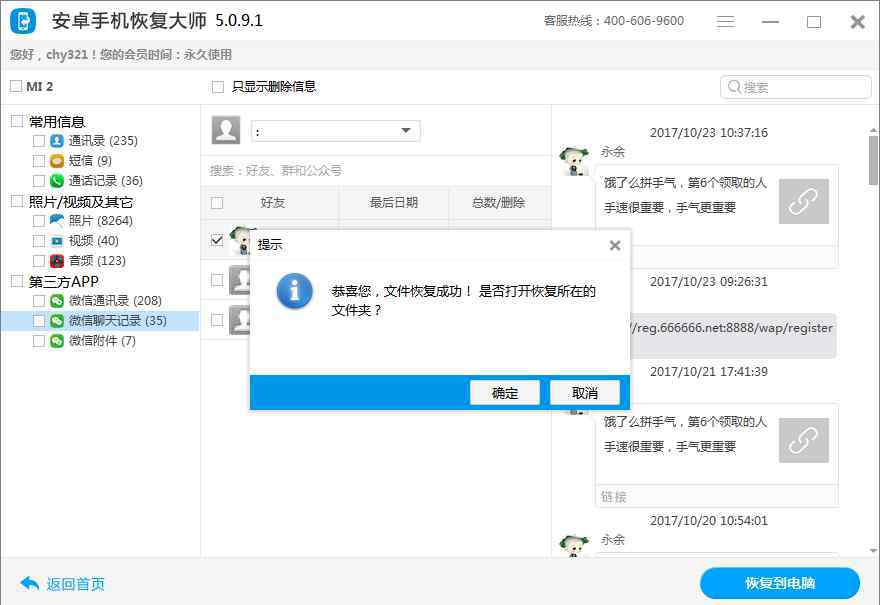Screen dimensions: 880x605
Task: Click chat vertical scrollbar thumb
Action: pyautogui.click(x=873, y=161)
